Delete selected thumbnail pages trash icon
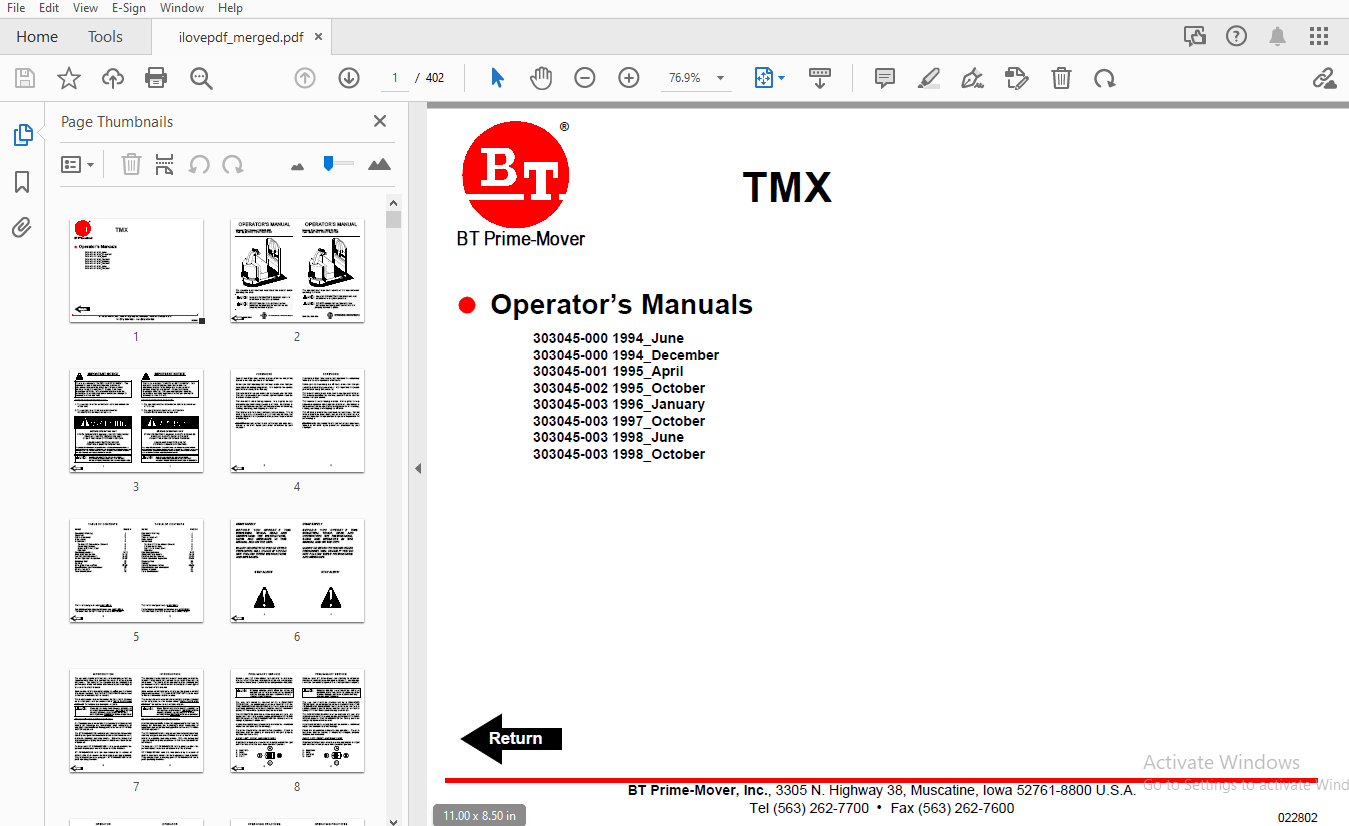1349x826 pixels. (131, 164)
